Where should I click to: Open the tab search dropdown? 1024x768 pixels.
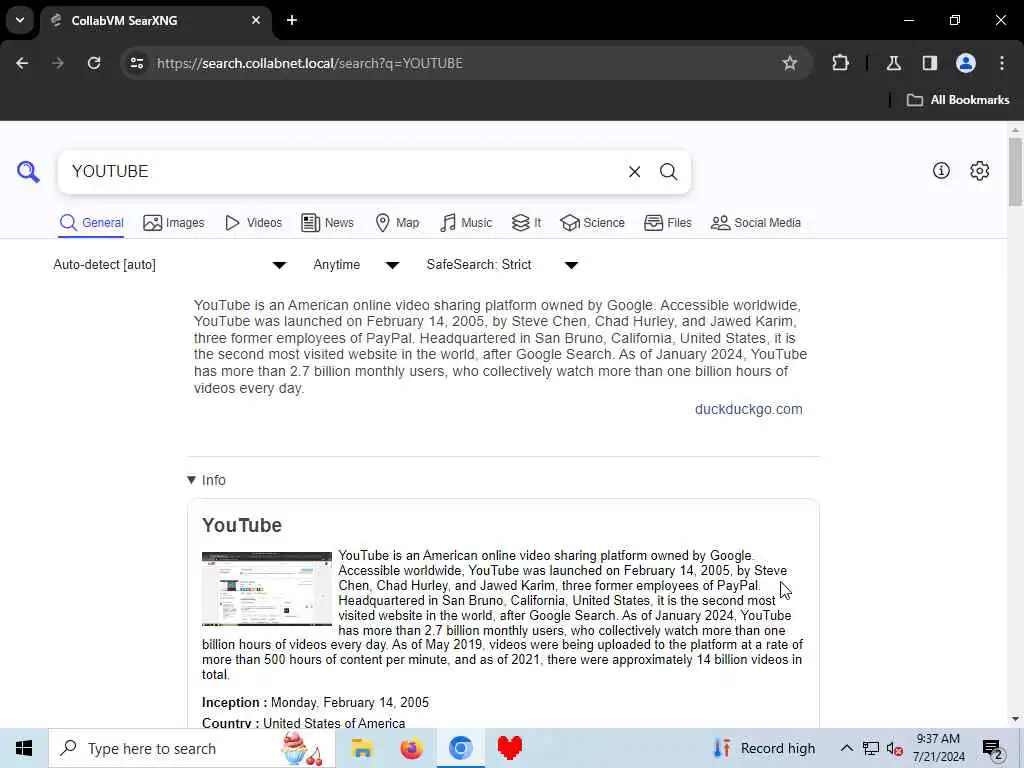tap(20, 20)
